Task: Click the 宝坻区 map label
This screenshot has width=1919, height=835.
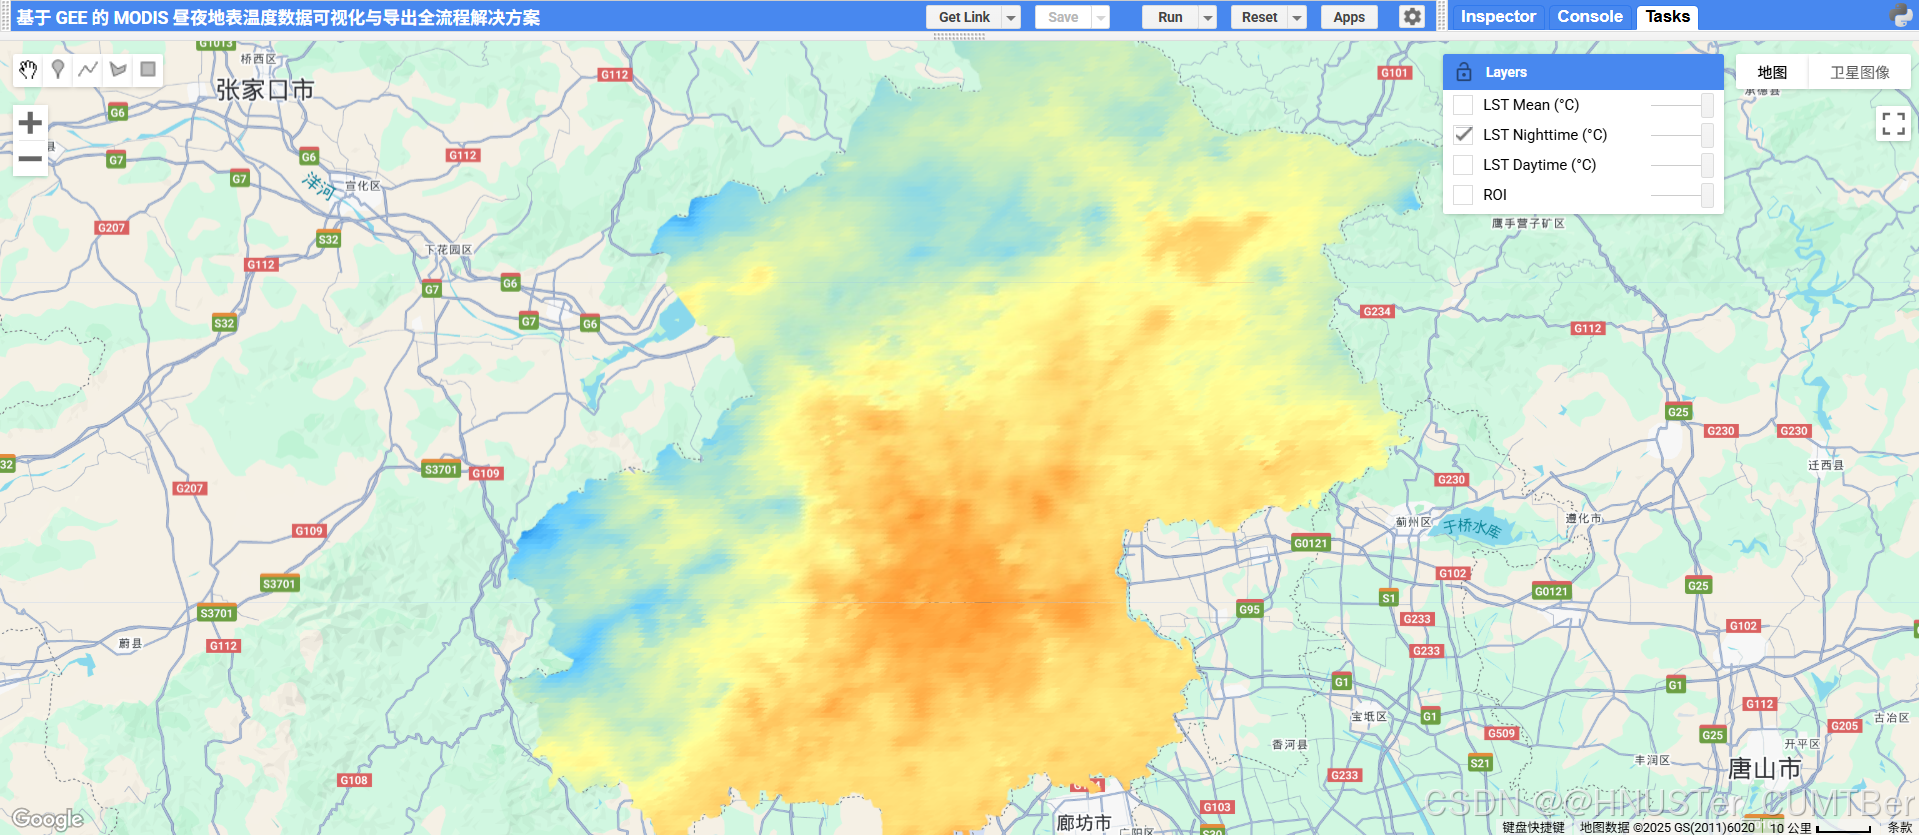Action: point(1369,717)
